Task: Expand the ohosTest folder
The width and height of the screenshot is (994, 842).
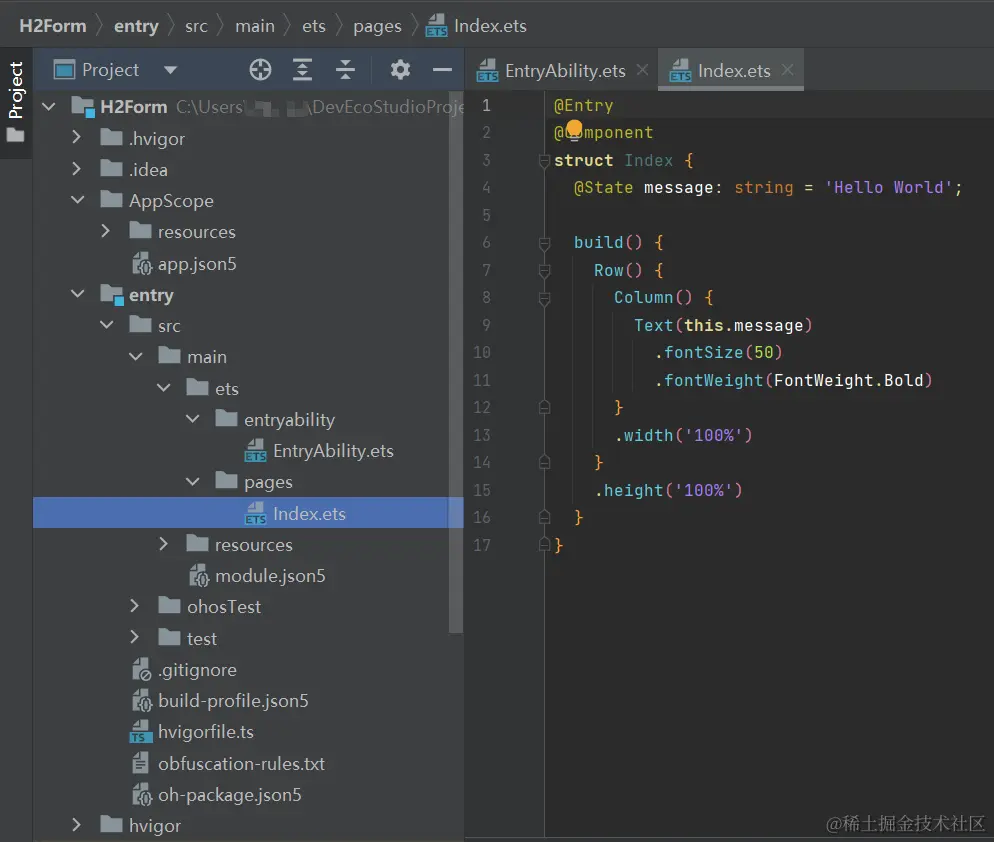Action: (x=134, y=606)
